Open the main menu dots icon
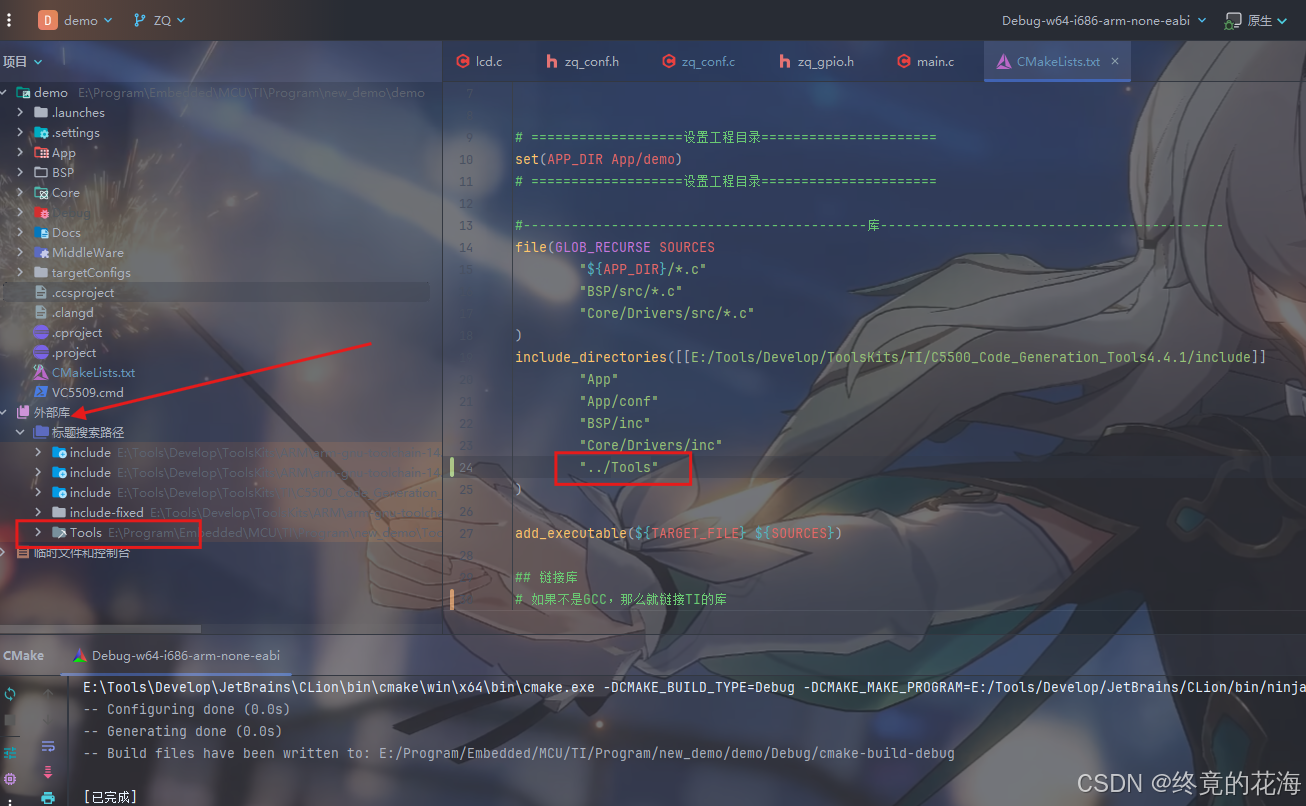 click(10, 20)
